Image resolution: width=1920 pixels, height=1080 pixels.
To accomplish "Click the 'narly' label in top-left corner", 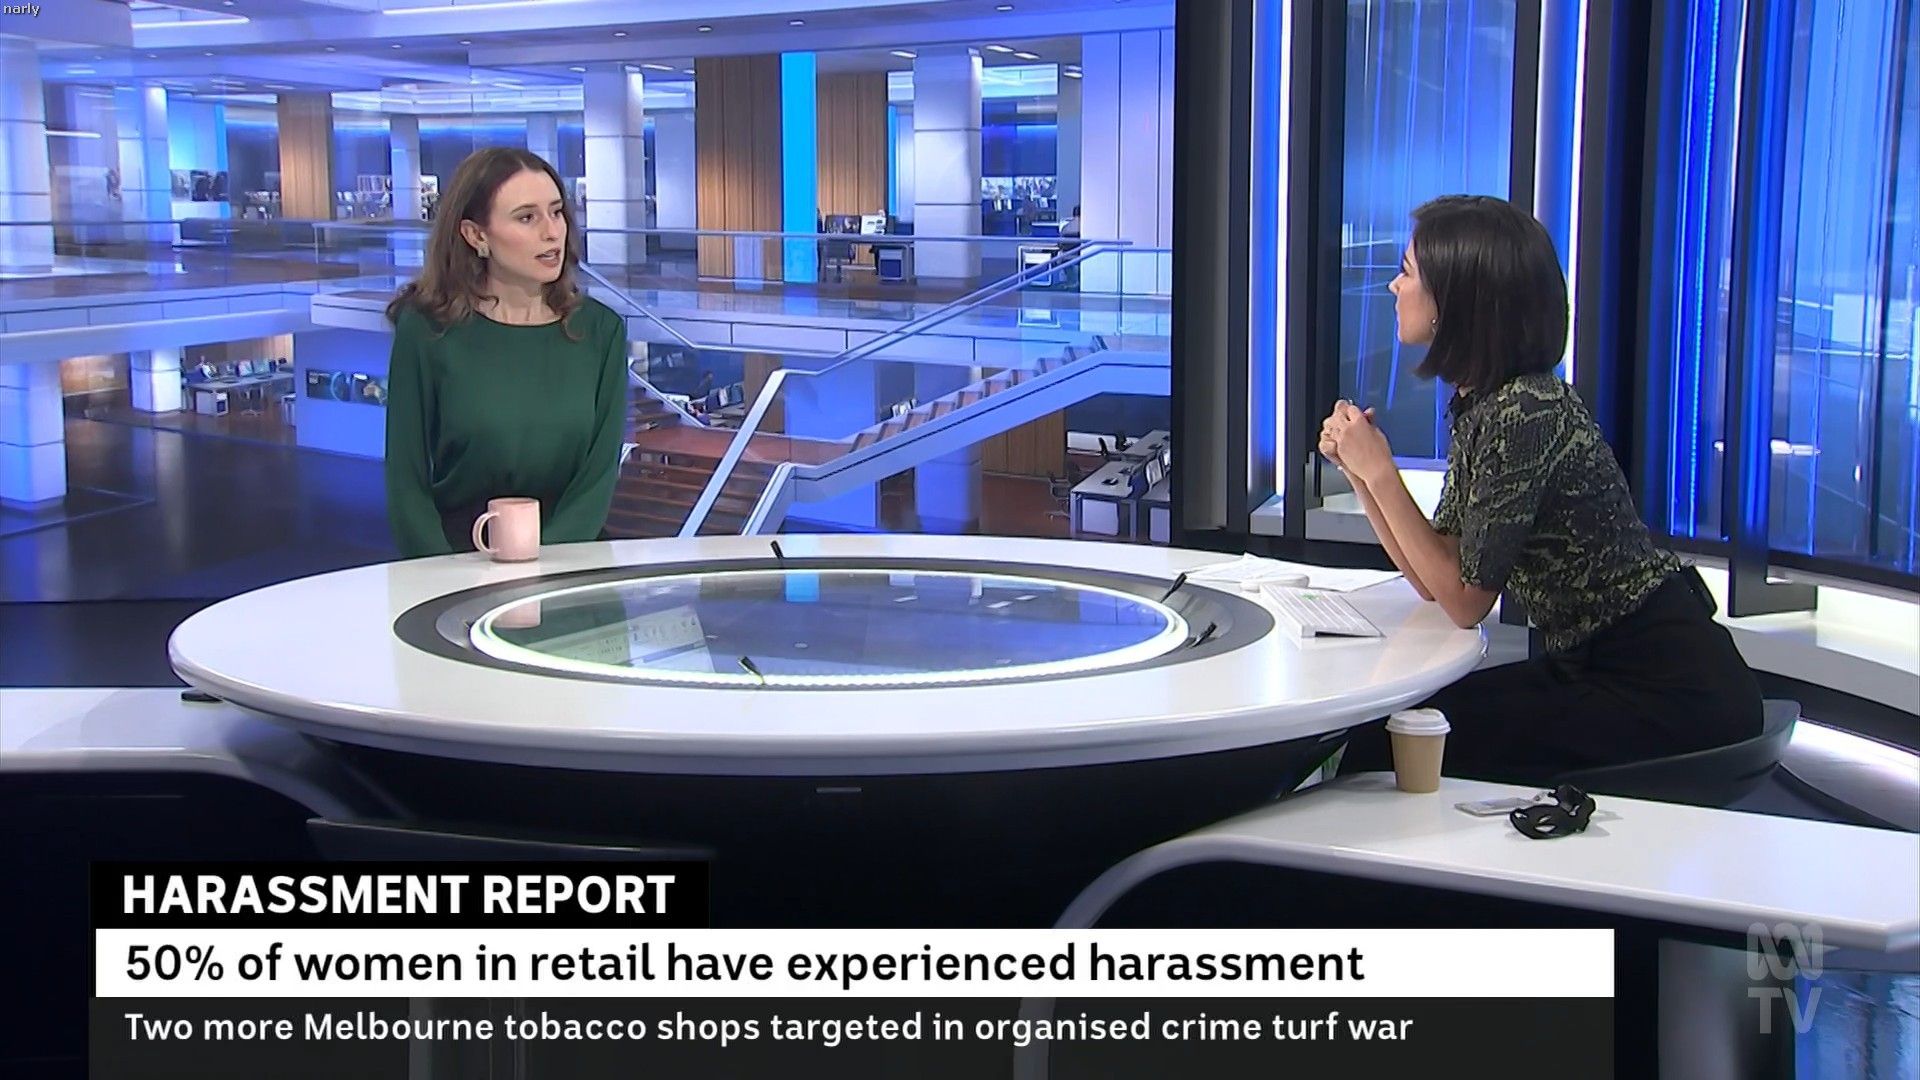I will point(21,9).
